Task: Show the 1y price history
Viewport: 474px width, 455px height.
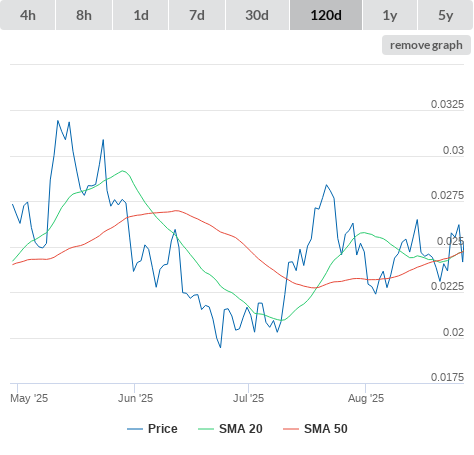Action: (390, 15)
